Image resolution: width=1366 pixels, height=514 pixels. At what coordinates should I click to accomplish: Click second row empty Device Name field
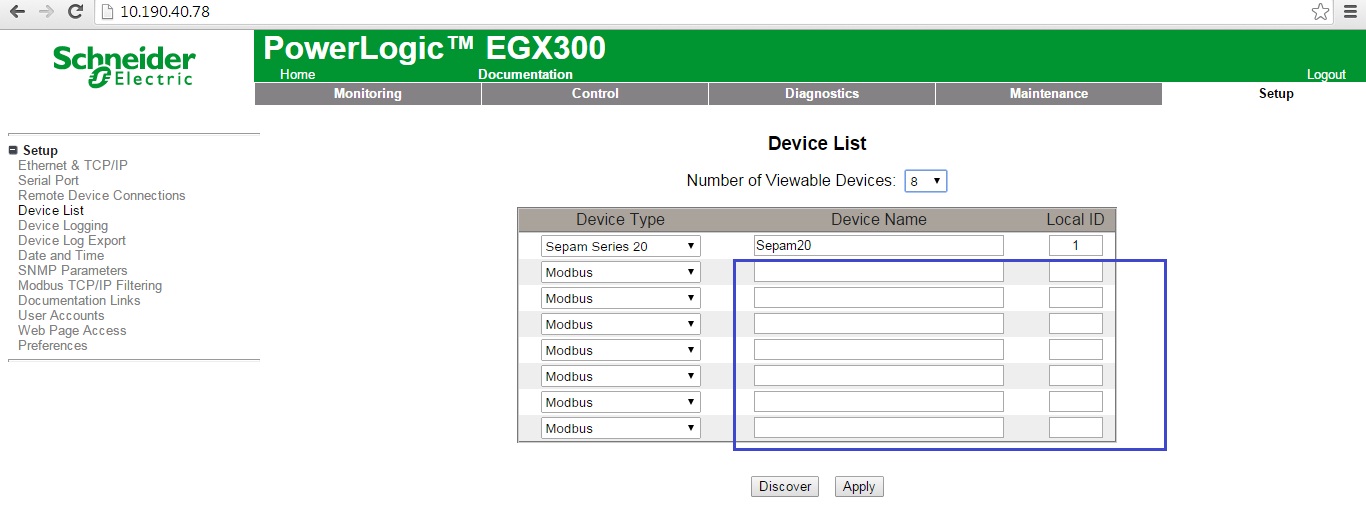tap(878, 272)
